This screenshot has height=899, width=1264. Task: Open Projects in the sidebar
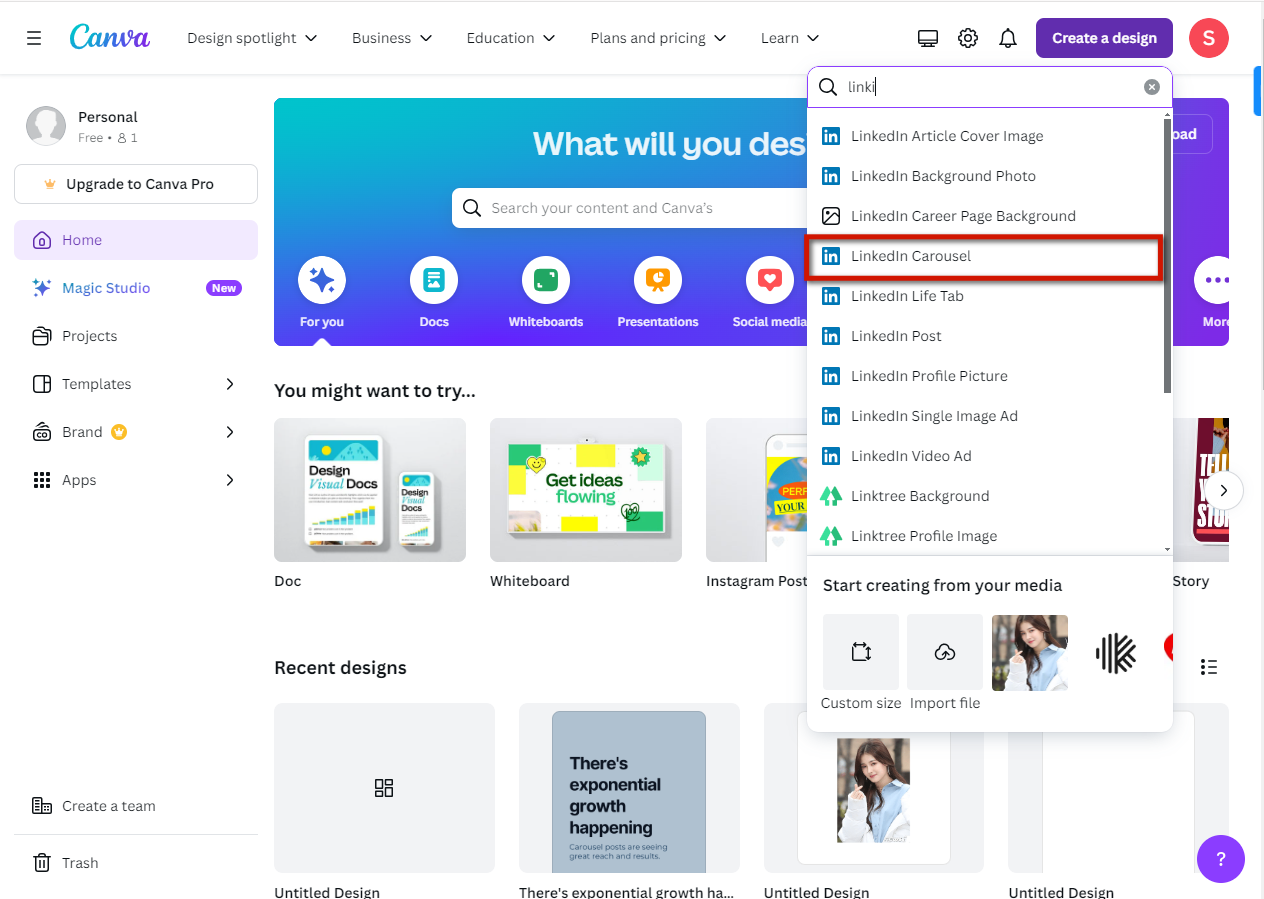click(x=136, y=336)
